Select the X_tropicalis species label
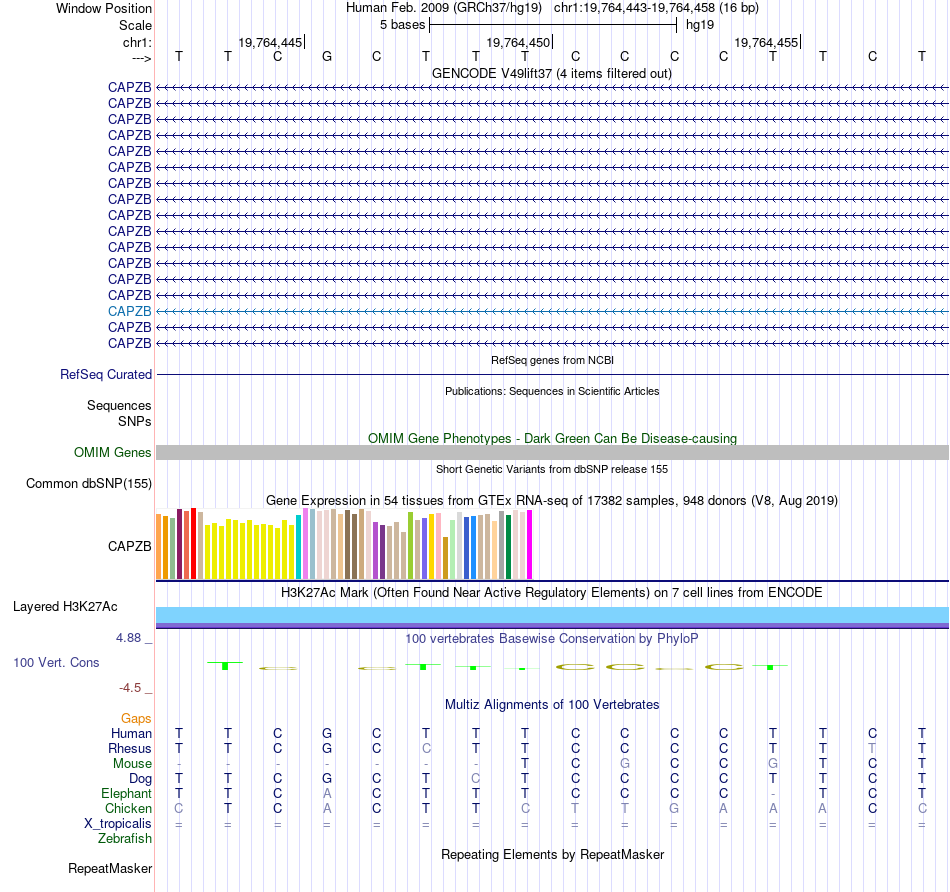 pyautogui.click(x=118, y=824)
